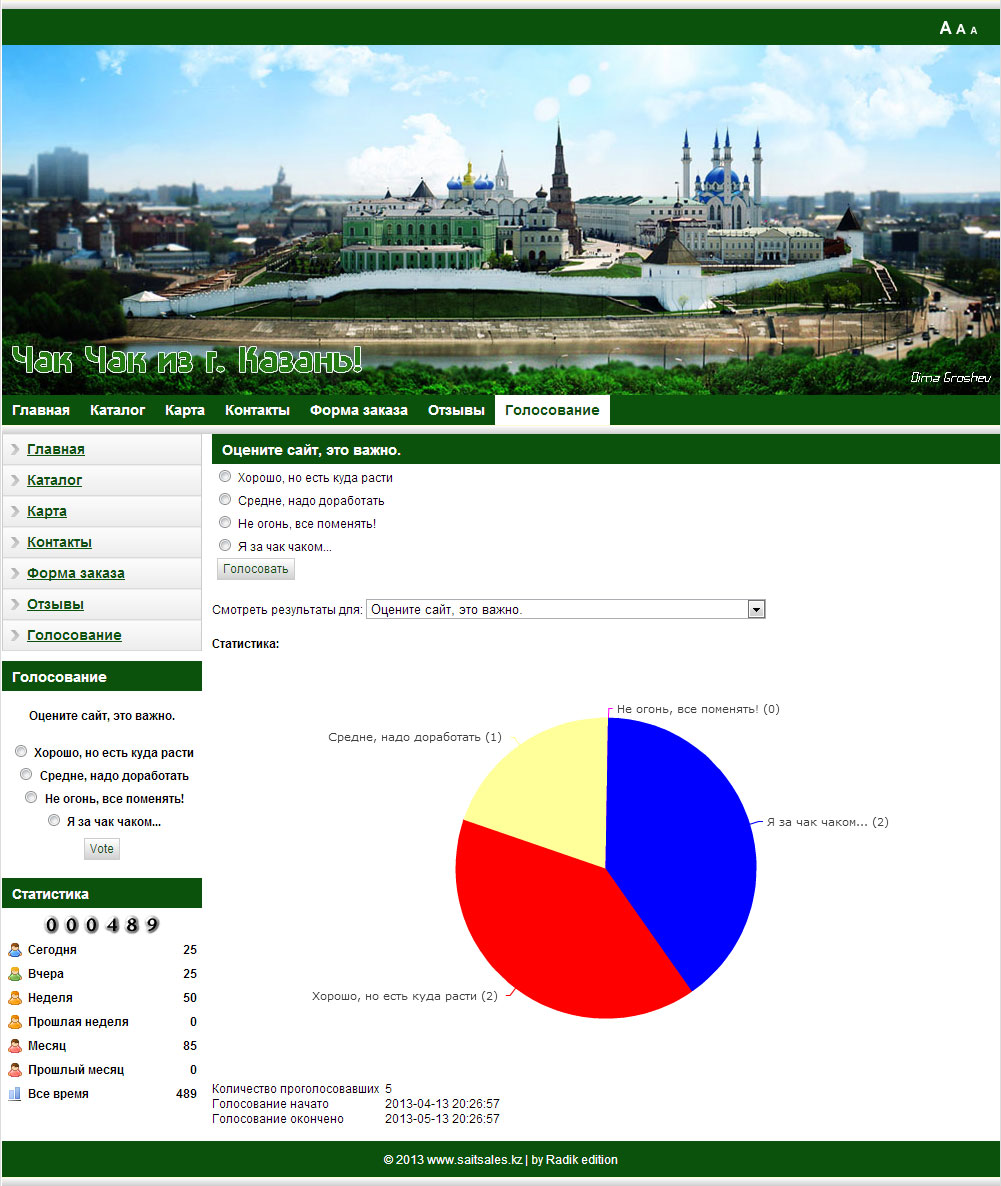
Task: Click the user icon next to Вчера
Action: [15, 974]
